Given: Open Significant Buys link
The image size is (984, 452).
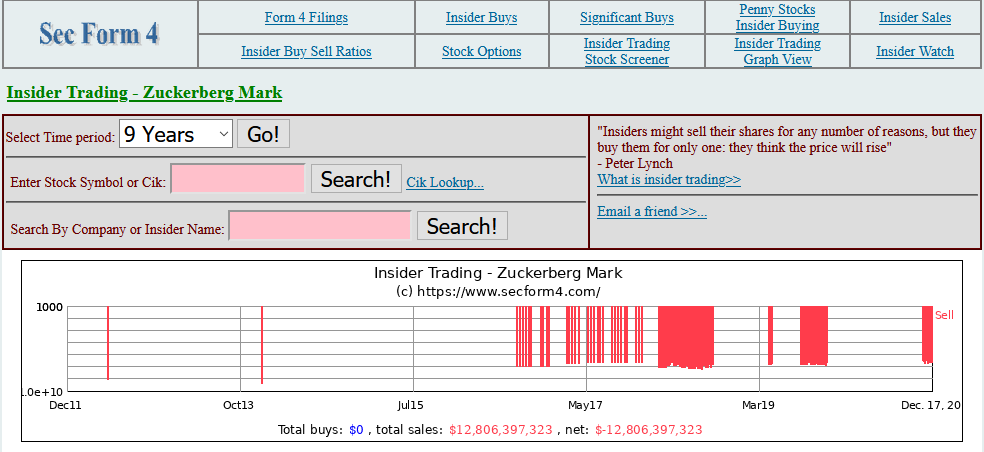Looking at the screenshot, I should [x=627, y=18].
